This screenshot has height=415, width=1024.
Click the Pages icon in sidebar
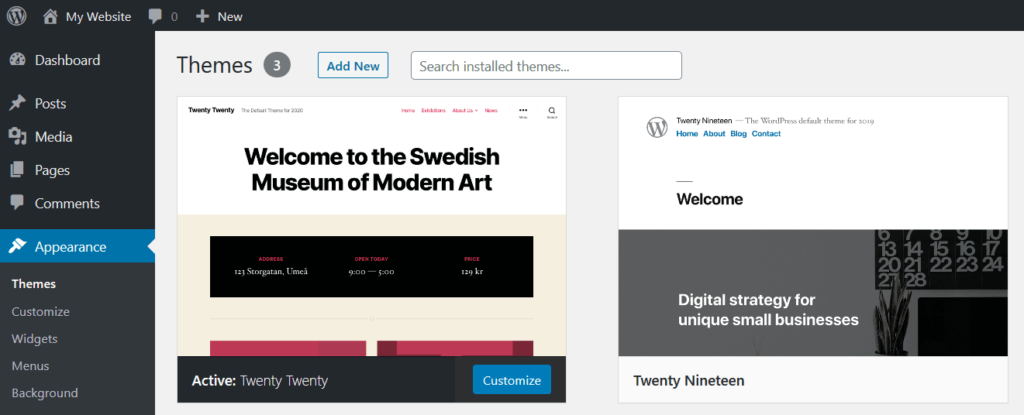tap(18, 170)
